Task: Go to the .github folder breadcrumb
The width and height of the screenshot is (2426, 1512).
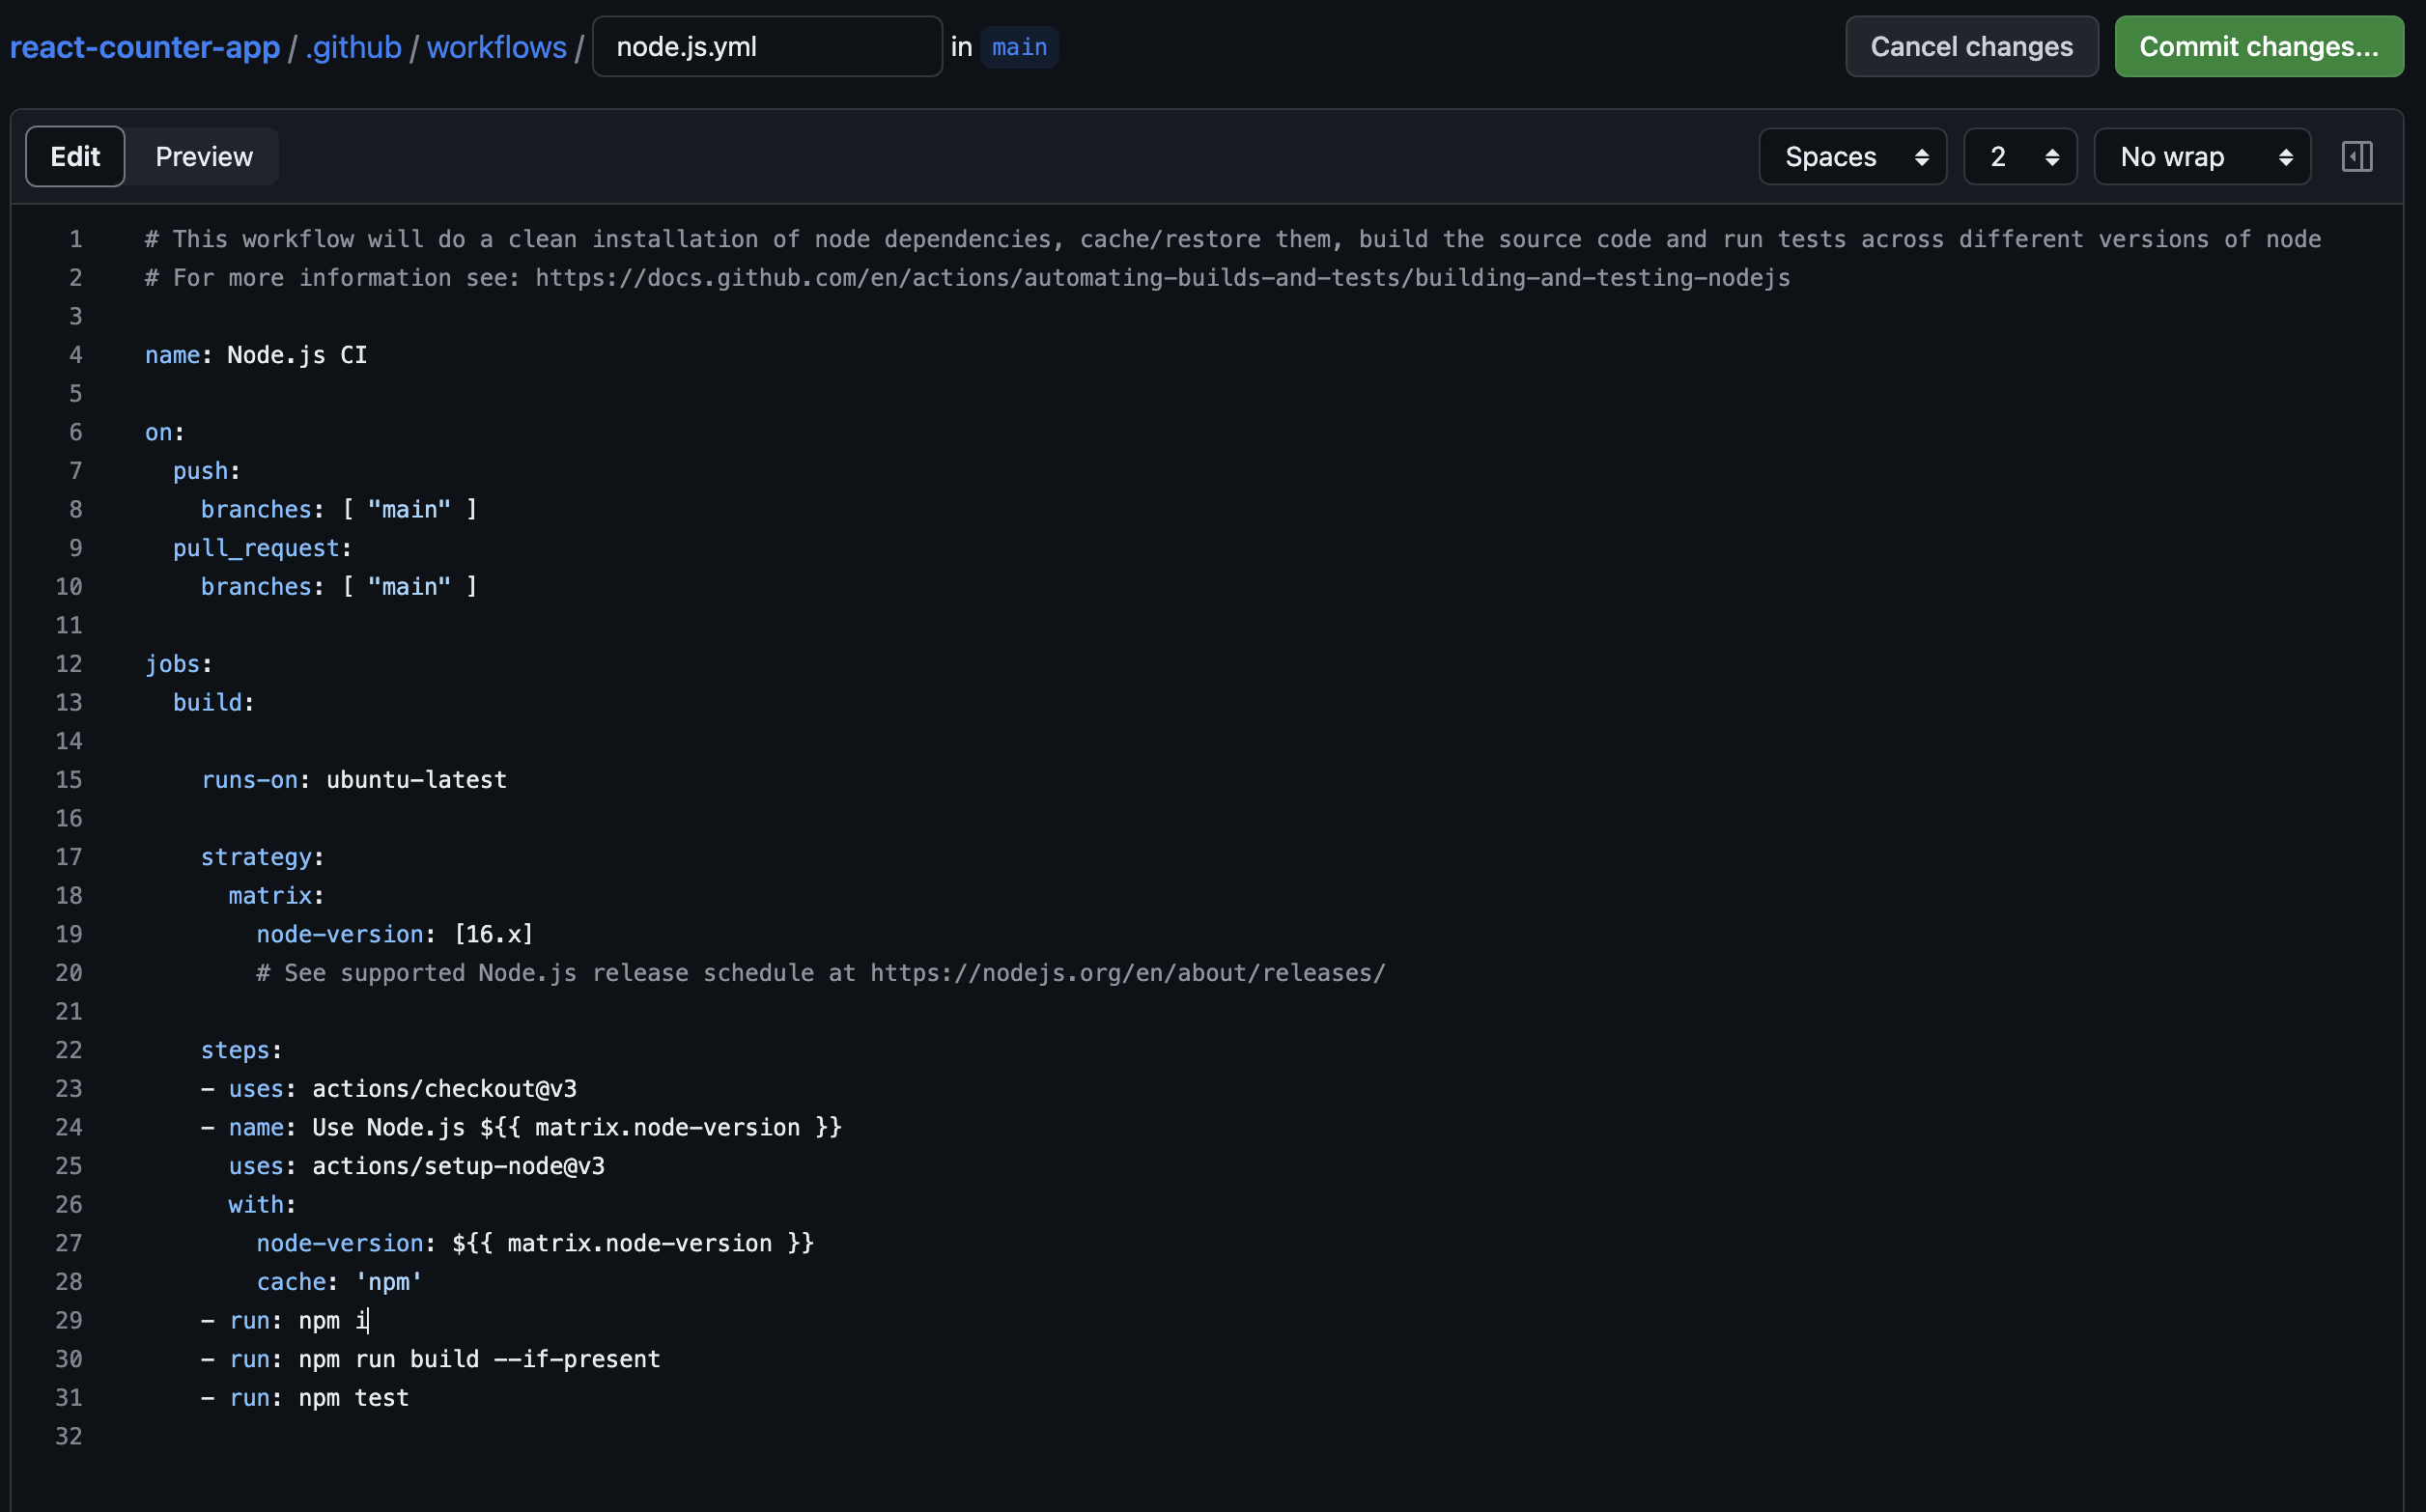Action: [353, 47]
